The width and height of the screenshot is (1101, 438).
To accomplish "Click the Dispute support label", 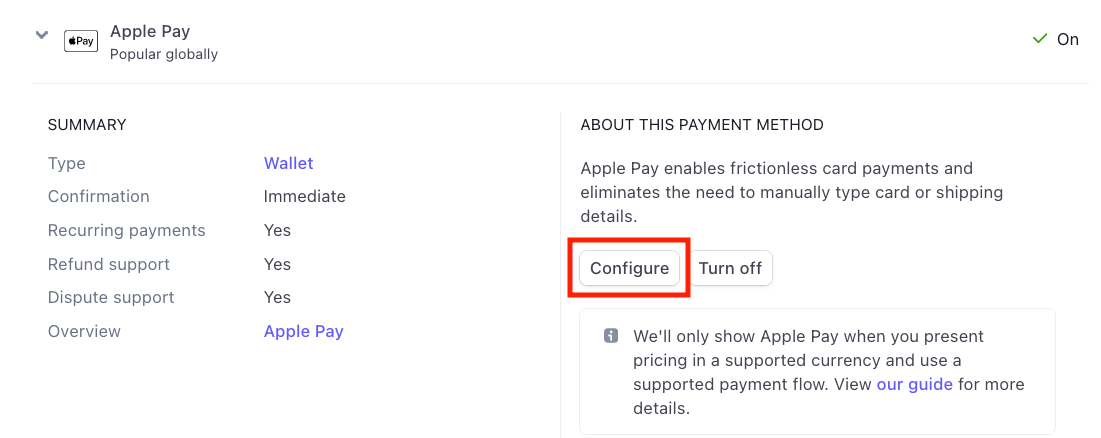I will tap(111, 297).
